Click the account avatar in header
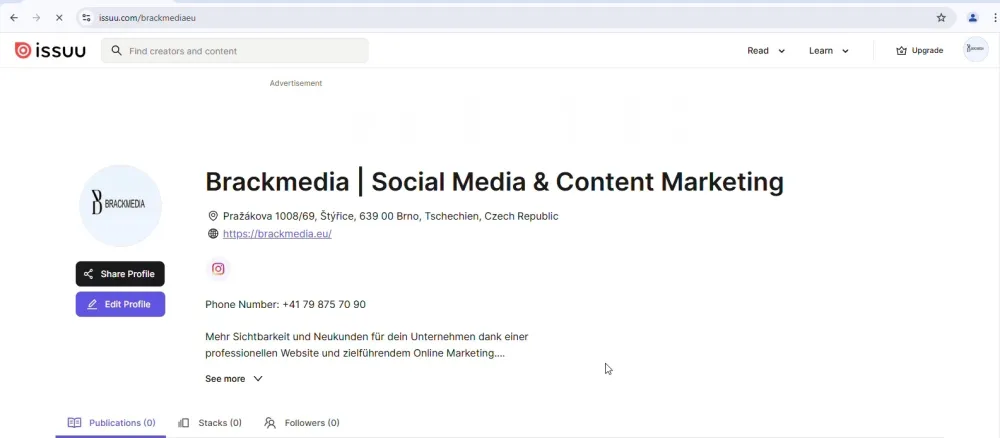This screenshot has width=1000, height=438. tap(975, 50)
